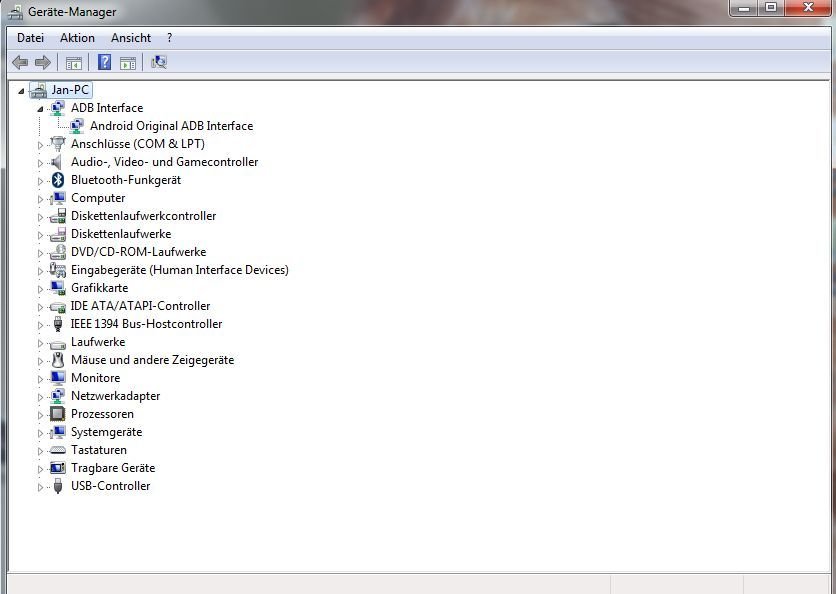836x594 pixels.
Task: Click the show/hide action pane toolbar icon
Action: (x=128, y=63)
